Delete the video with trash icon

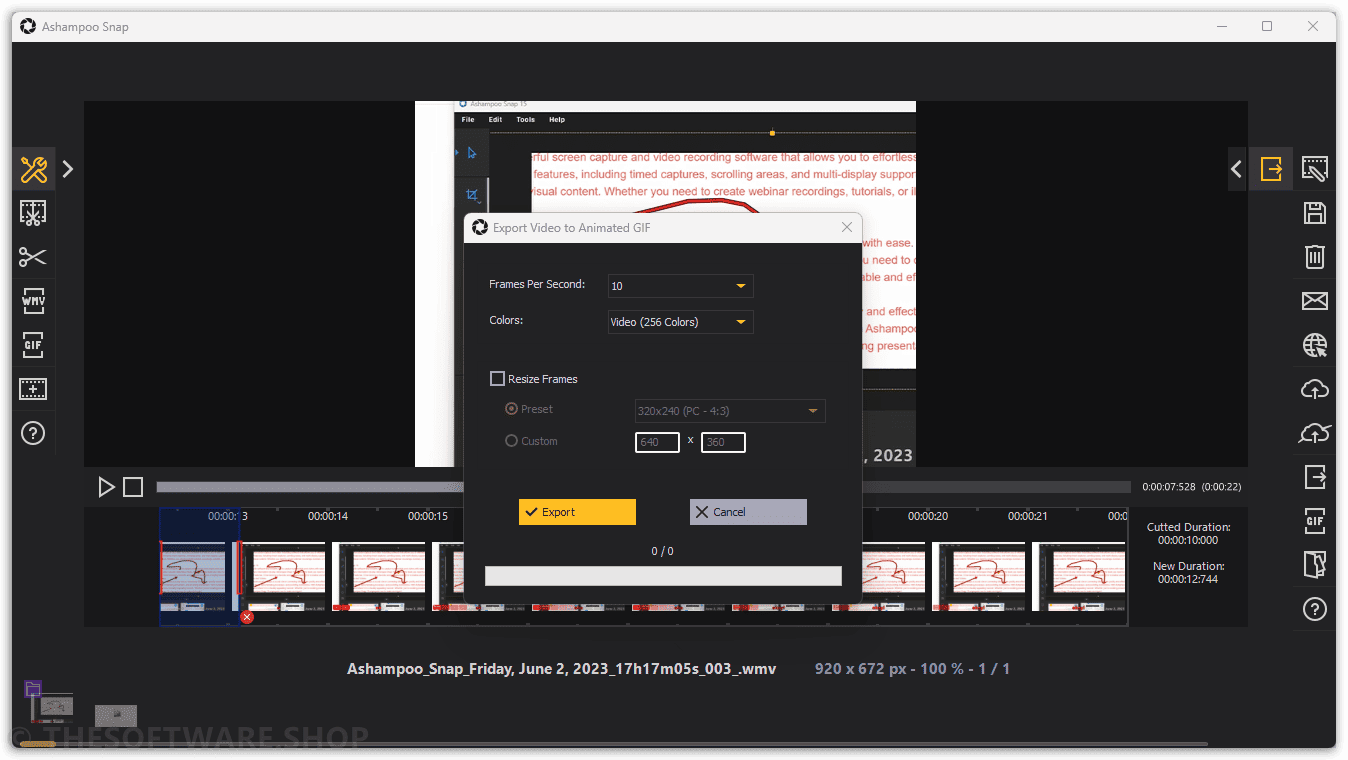[x=1315, y=257]
